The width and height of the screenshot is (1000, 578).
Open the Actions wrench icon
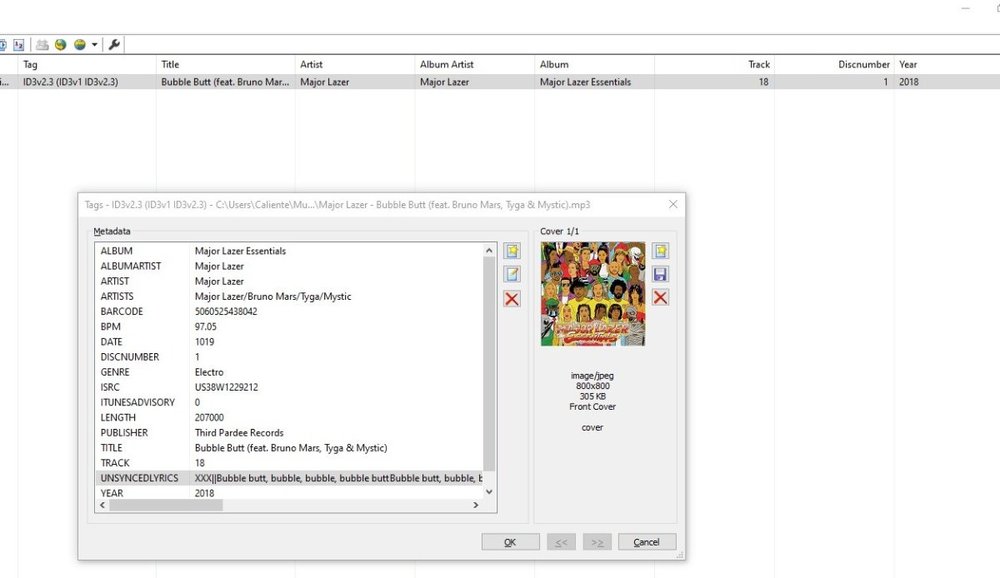[x=114, y=45]
